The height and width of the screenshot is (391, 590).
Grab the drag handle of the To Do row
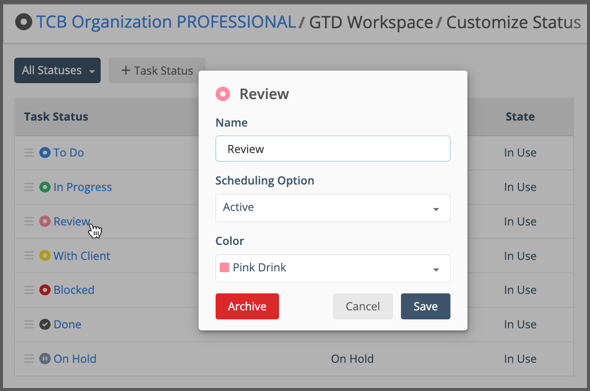[x=29, y=153]
